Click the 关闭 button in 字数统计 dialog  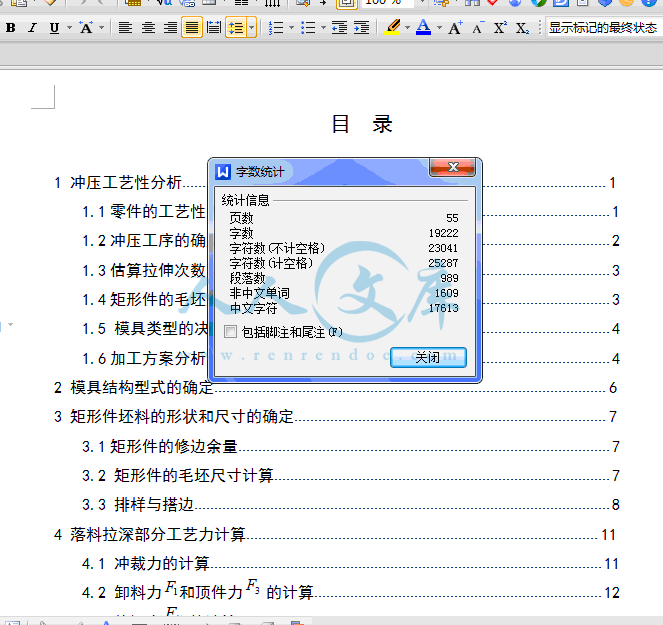pos(428,357)
